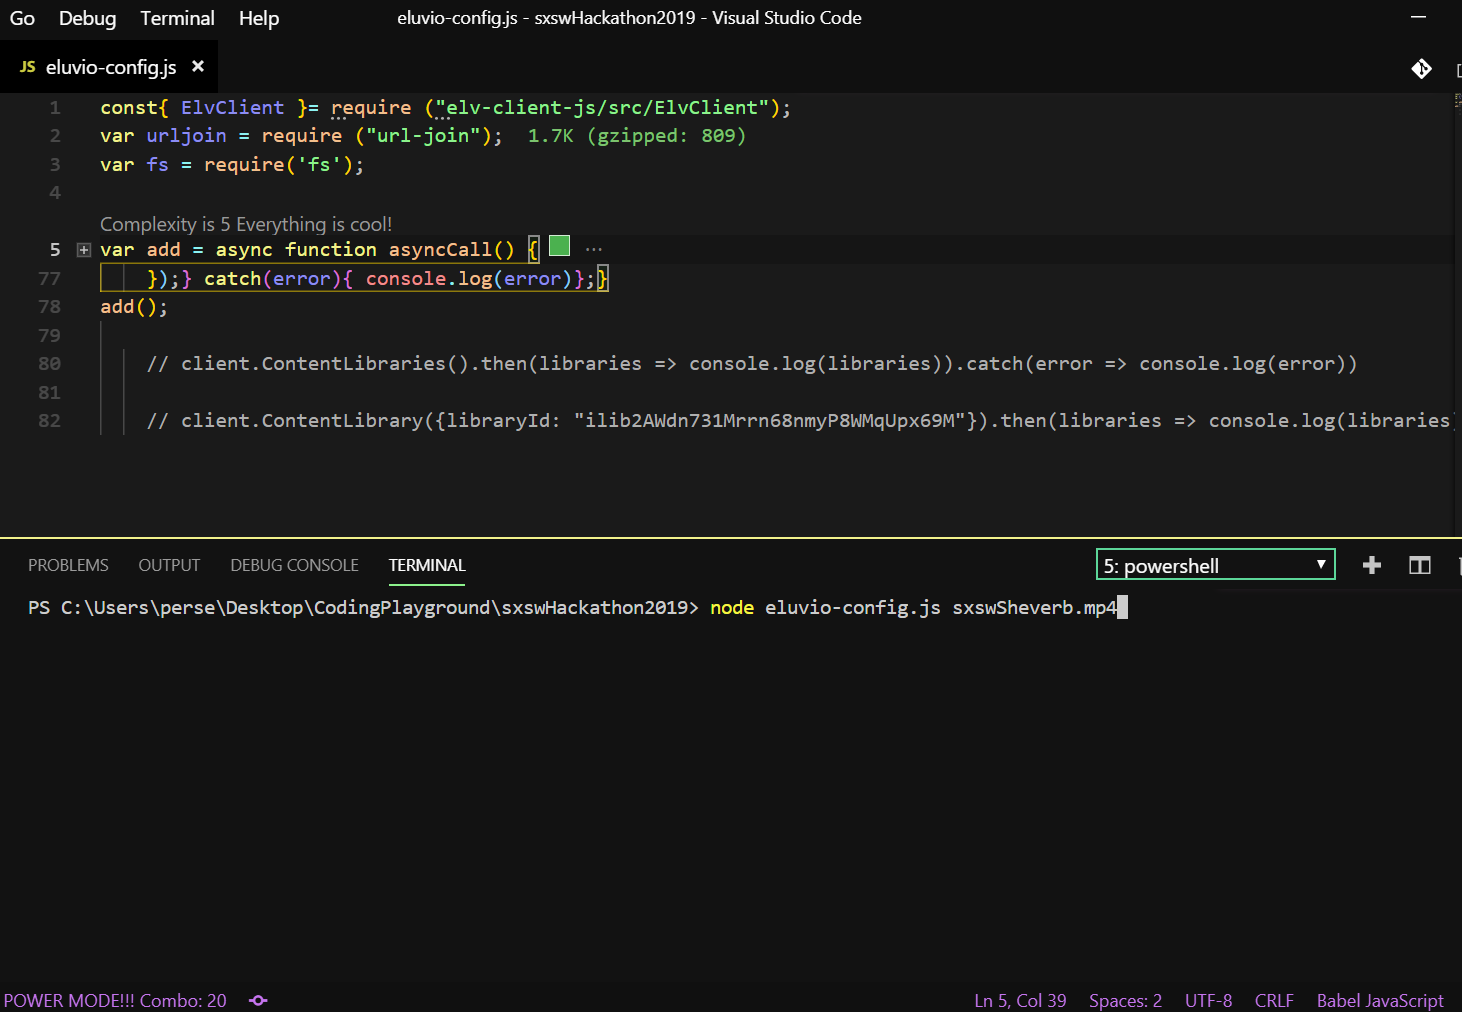
Task: Open the '5: powershell' terminal dropdown
Action: tap(1216, 565)
